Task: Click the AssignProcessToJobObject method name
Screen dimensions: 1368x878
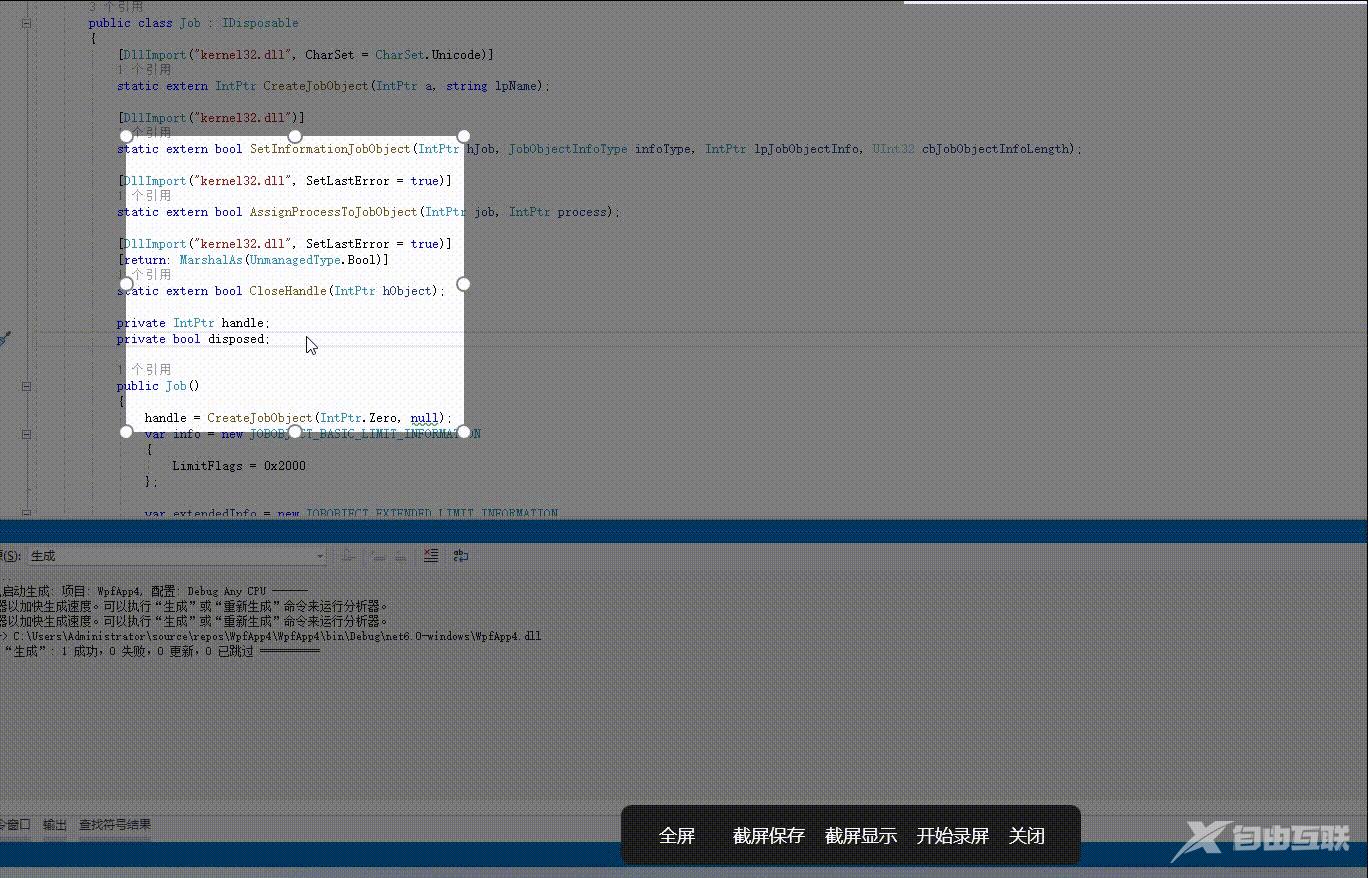Action: [x=333, y=212]
